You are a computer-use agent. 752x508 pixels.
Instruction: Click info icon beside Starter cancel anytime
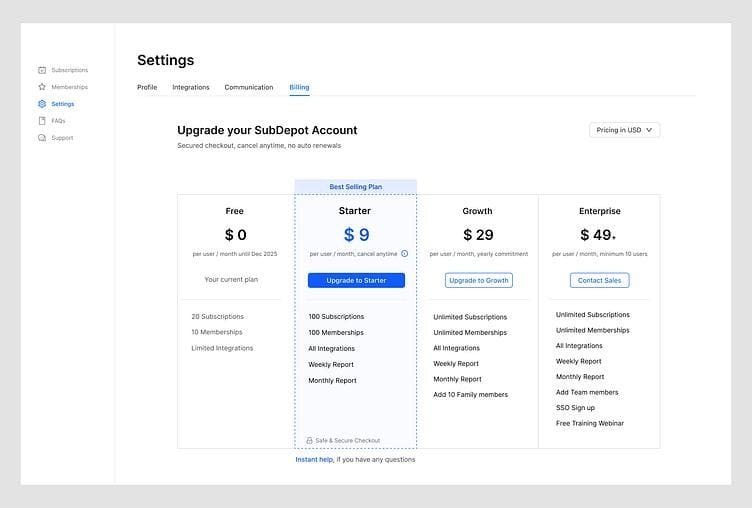click(405, 253)
